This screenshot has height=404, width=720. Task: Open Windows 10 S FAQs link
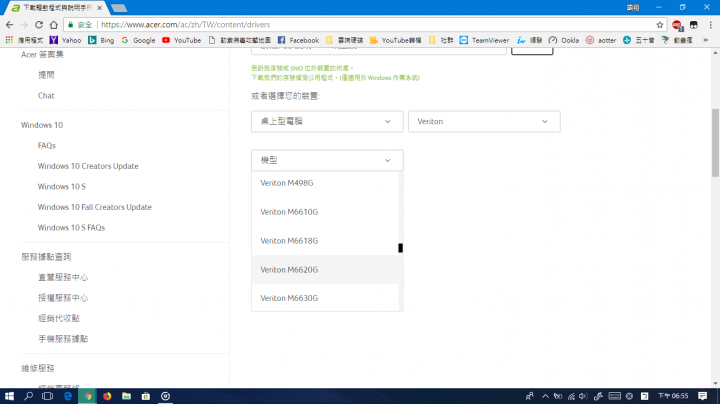(x=71, y=228)
